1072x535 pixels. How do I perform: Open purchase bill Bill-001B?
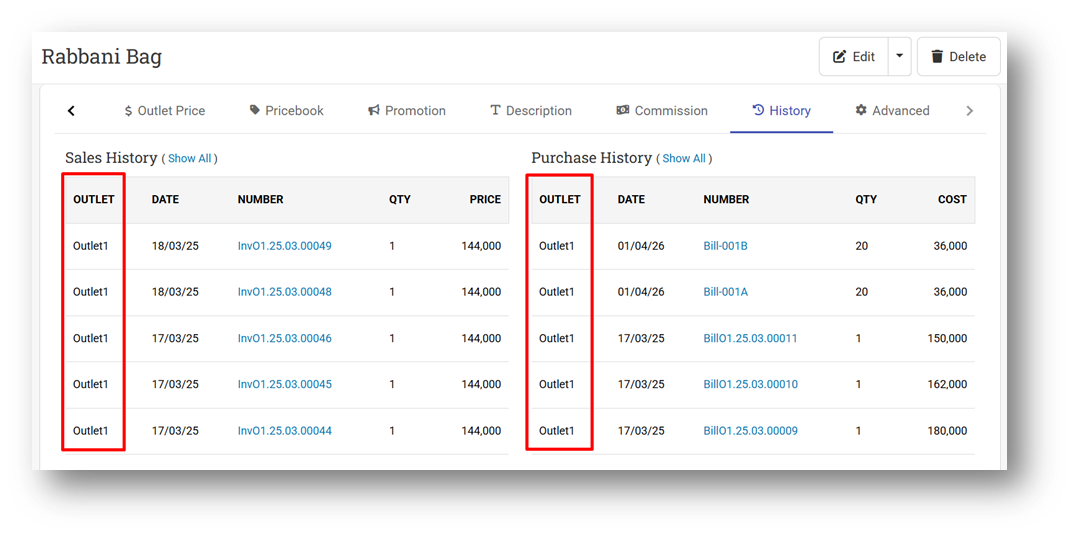[x=725, y=246]
